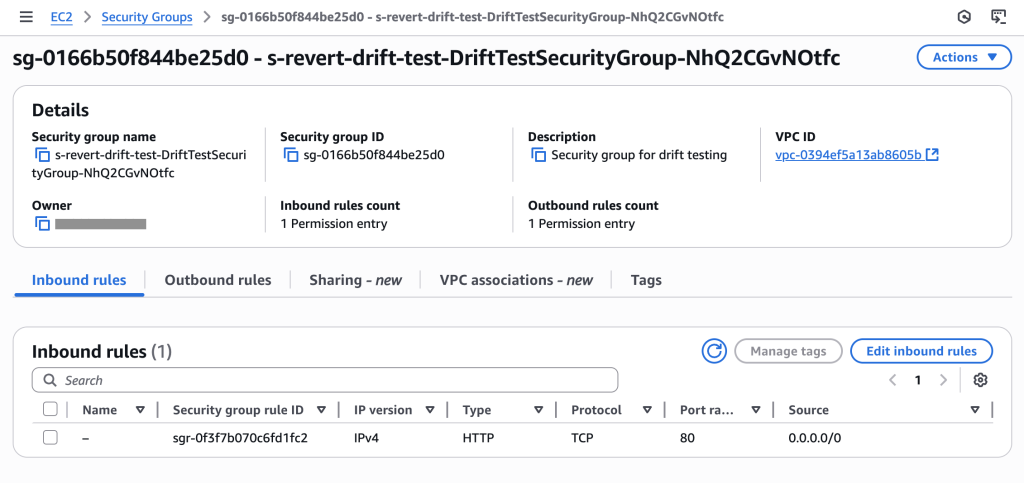
Task: Sort by the Protocol column
Action: click(646, 410)
